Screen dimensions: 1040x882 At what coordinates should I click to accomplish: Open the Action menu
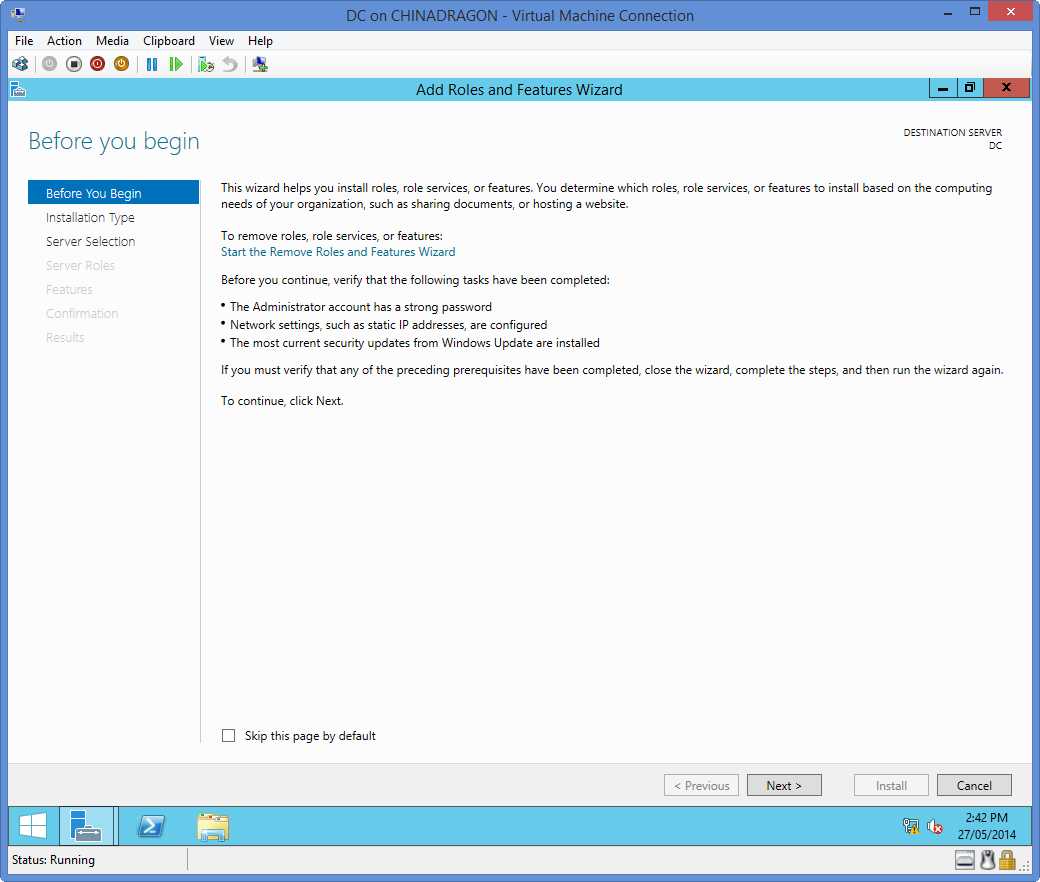click(64, 41)
